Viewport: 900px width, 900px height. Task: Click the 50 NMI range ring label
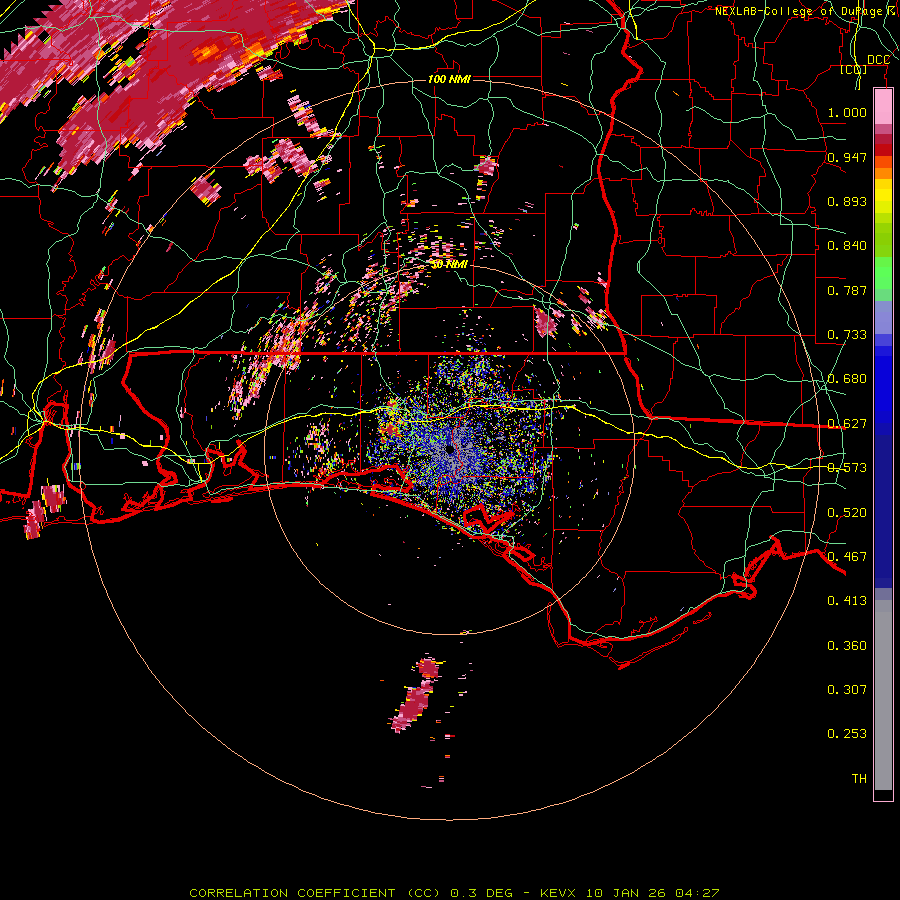point(449,265)
